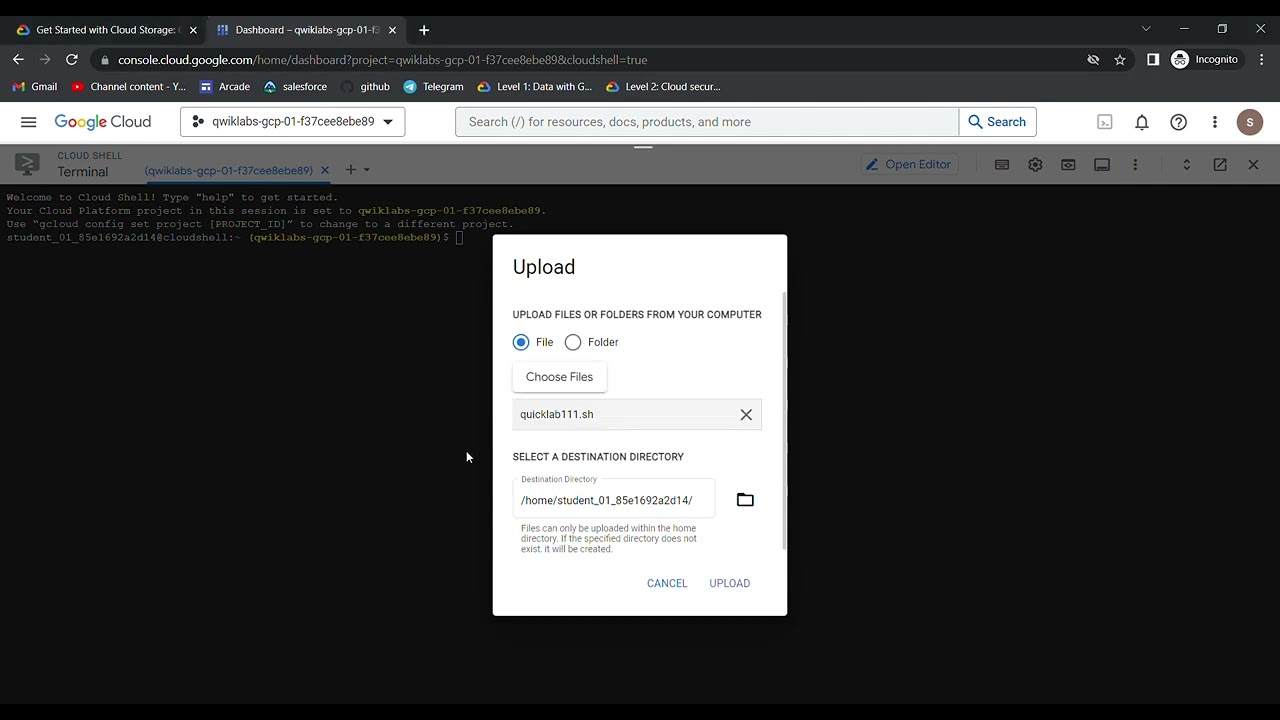Select the qwiklabs-gcp-01 terminal tab

[228, 170]
